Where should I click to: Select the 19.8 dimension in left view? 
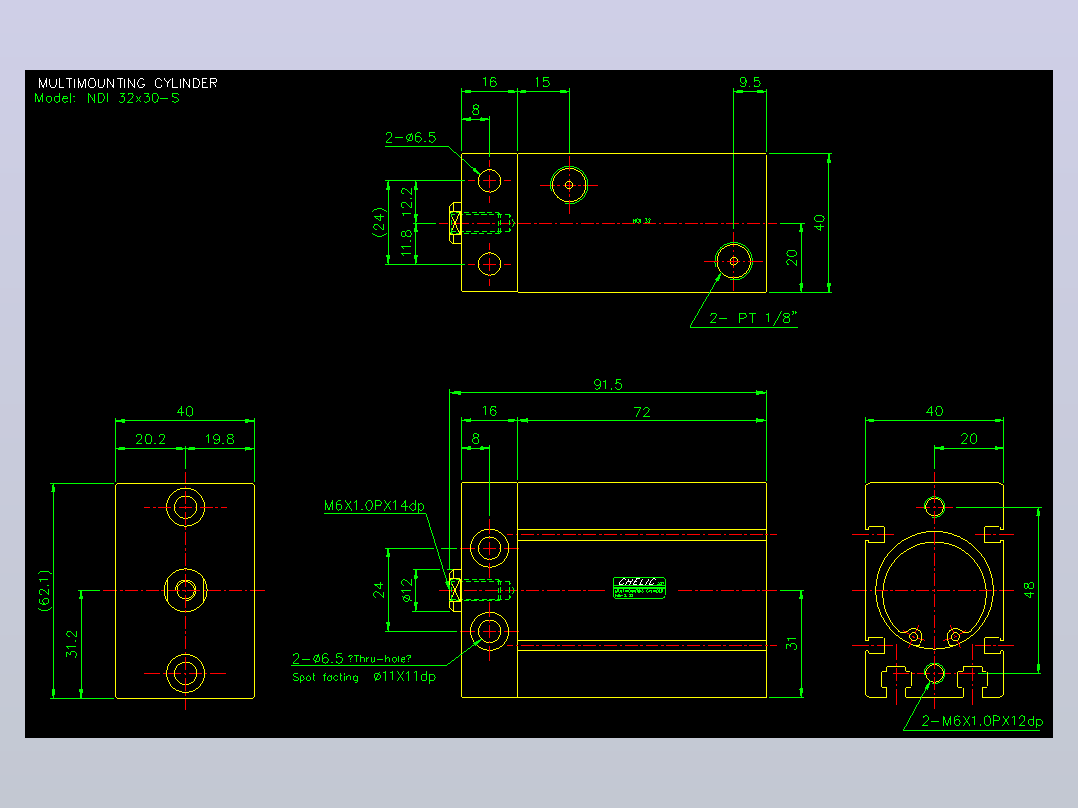tap(219, 439)
